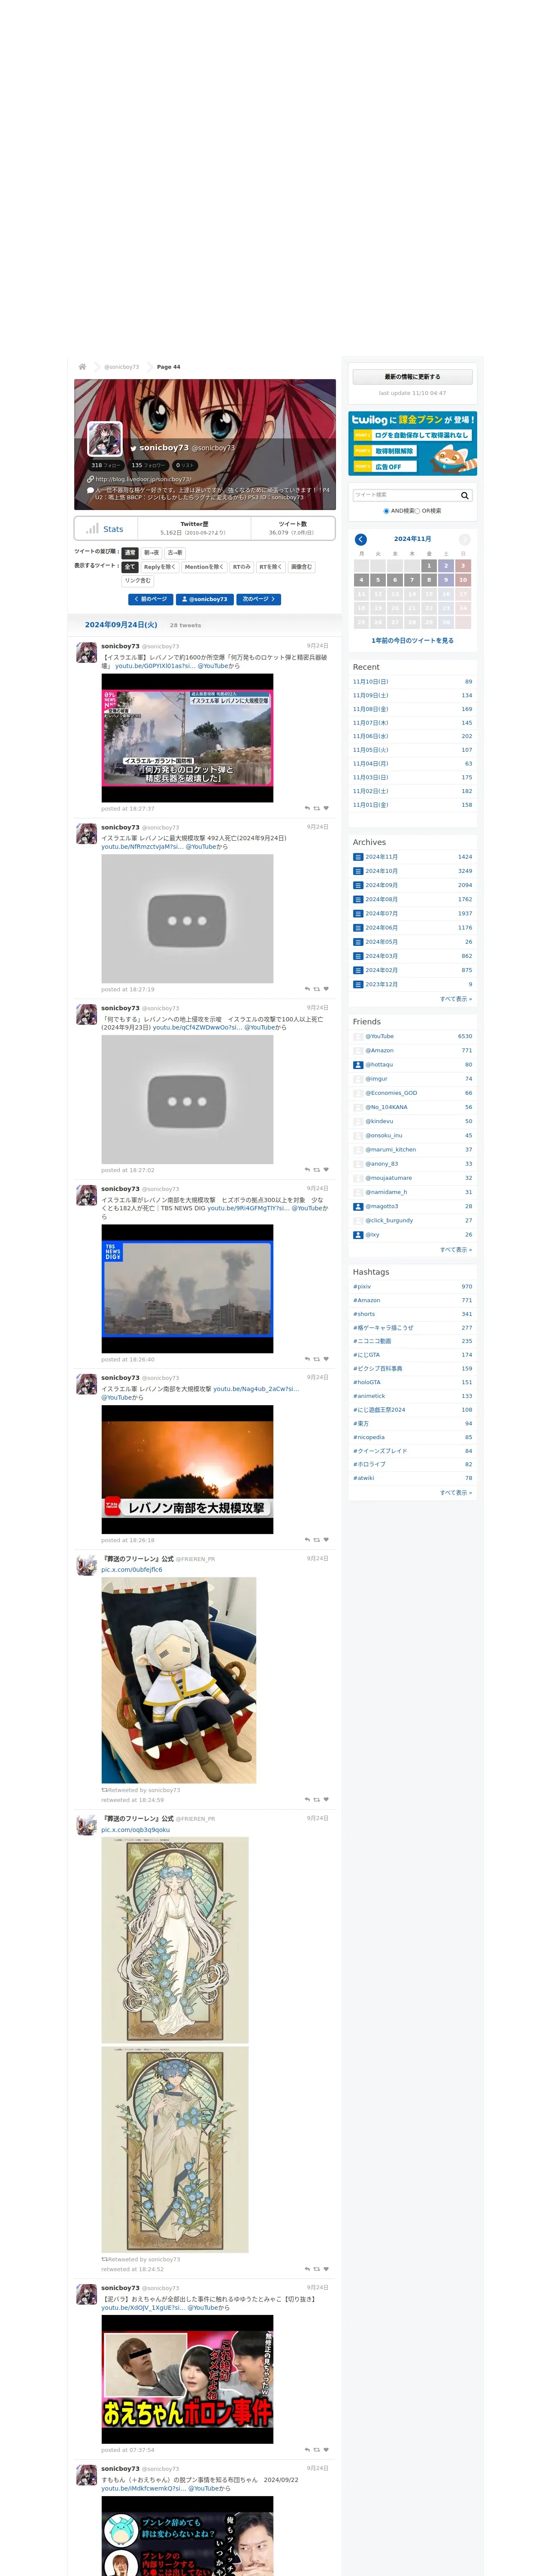This screenshot has width=551, height=2576.
Task: Like the tweet posted at 18:26:40
Action: point(326,1359)
